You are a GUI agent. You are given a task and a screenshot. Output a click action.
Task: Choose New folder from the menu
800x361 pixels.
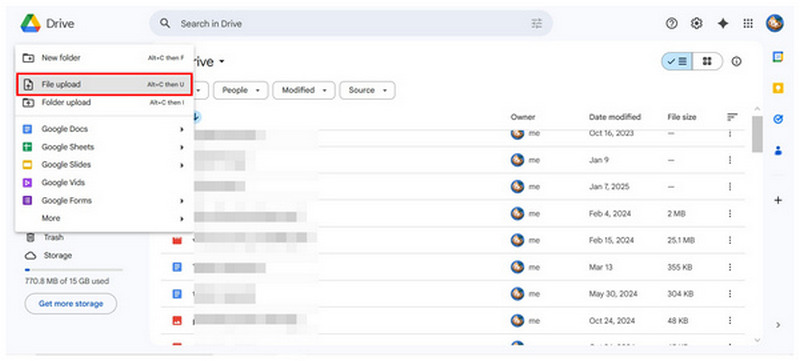105,58
